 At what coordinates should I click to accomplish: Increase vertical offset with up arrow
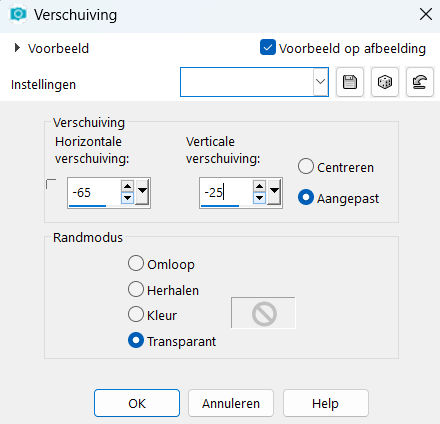(259, 185)
